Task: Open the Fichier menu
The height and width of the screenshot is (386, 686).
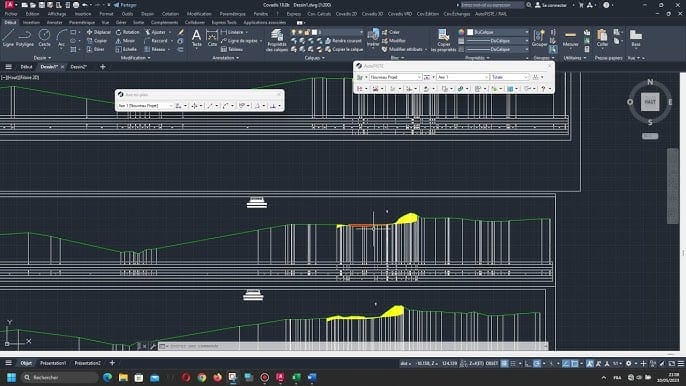Action: (10, 14)
